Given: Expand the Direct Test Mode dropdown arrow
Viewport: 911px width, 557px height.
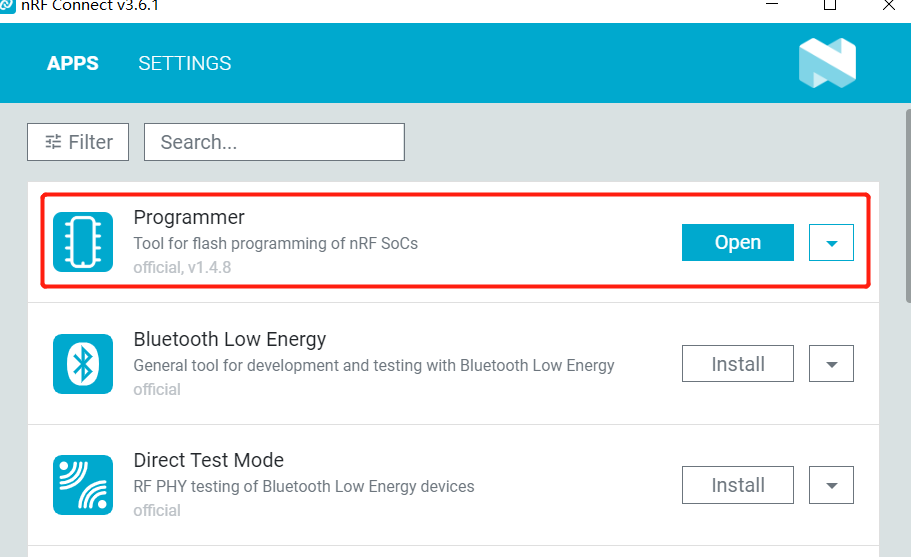Looking at the screenshot, I should pyautogui.click(x=831, y=485).
